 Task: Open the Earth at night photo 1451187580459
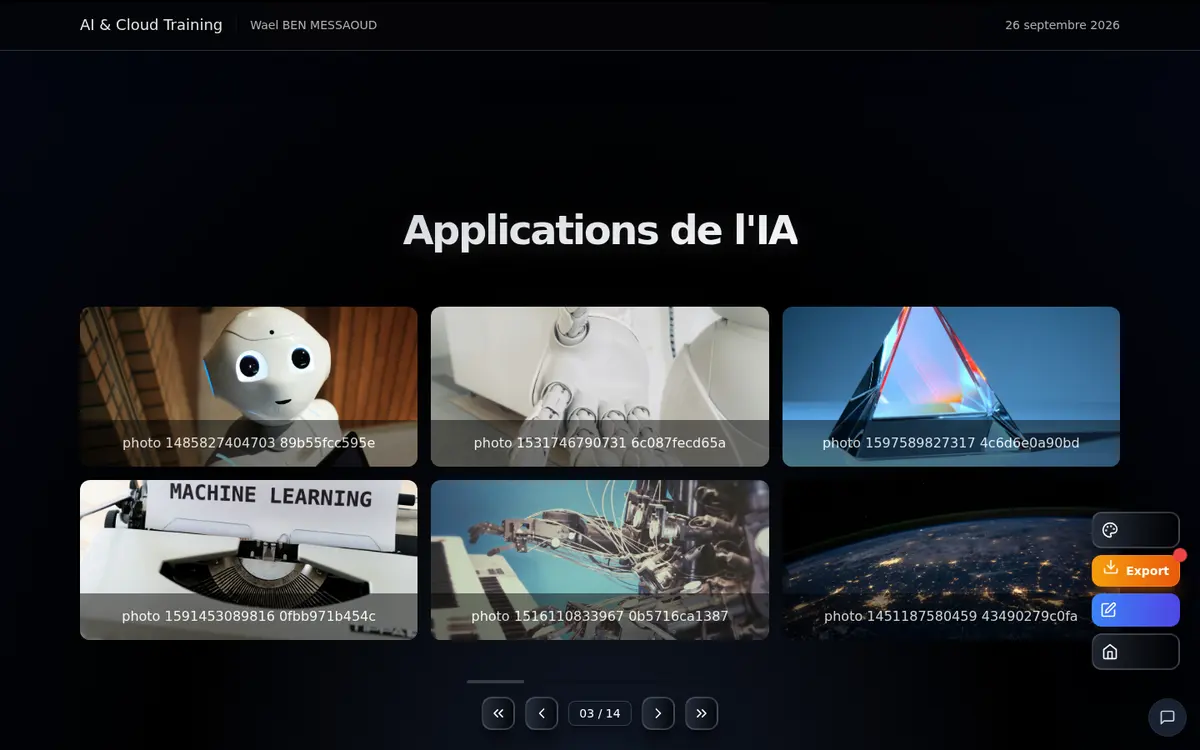click(x=951, y=560)
